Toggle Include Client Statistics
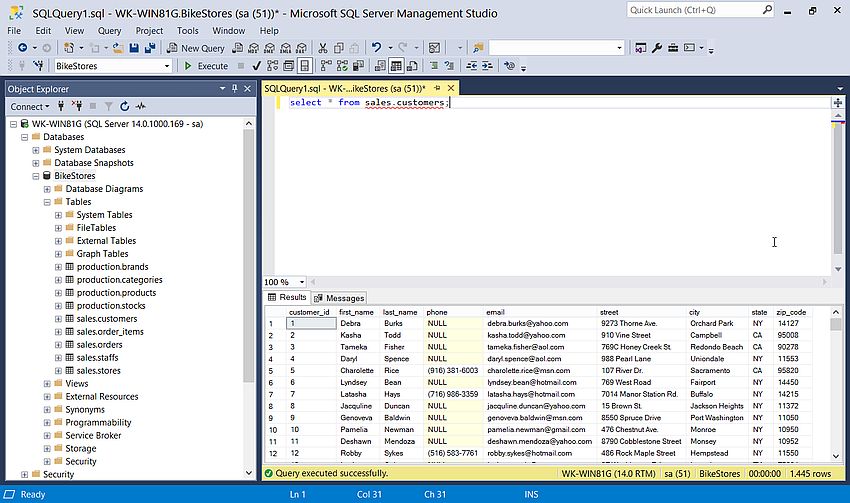 (358, 66)
